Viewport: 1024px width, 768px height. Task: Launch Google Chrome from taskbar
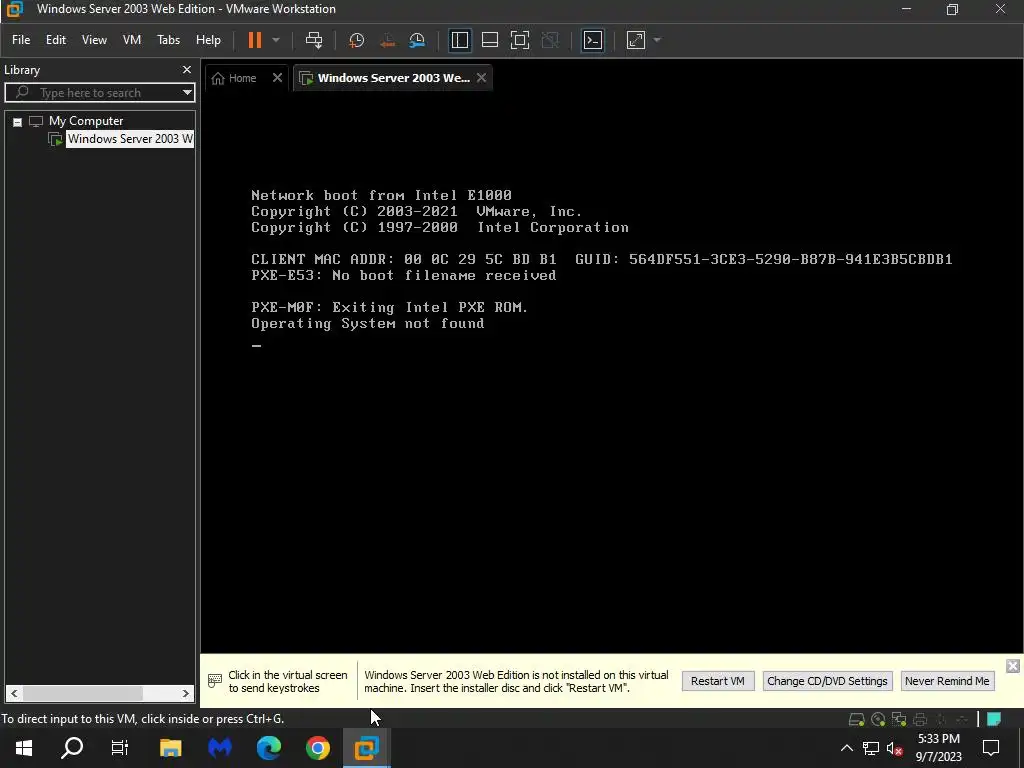318,748
